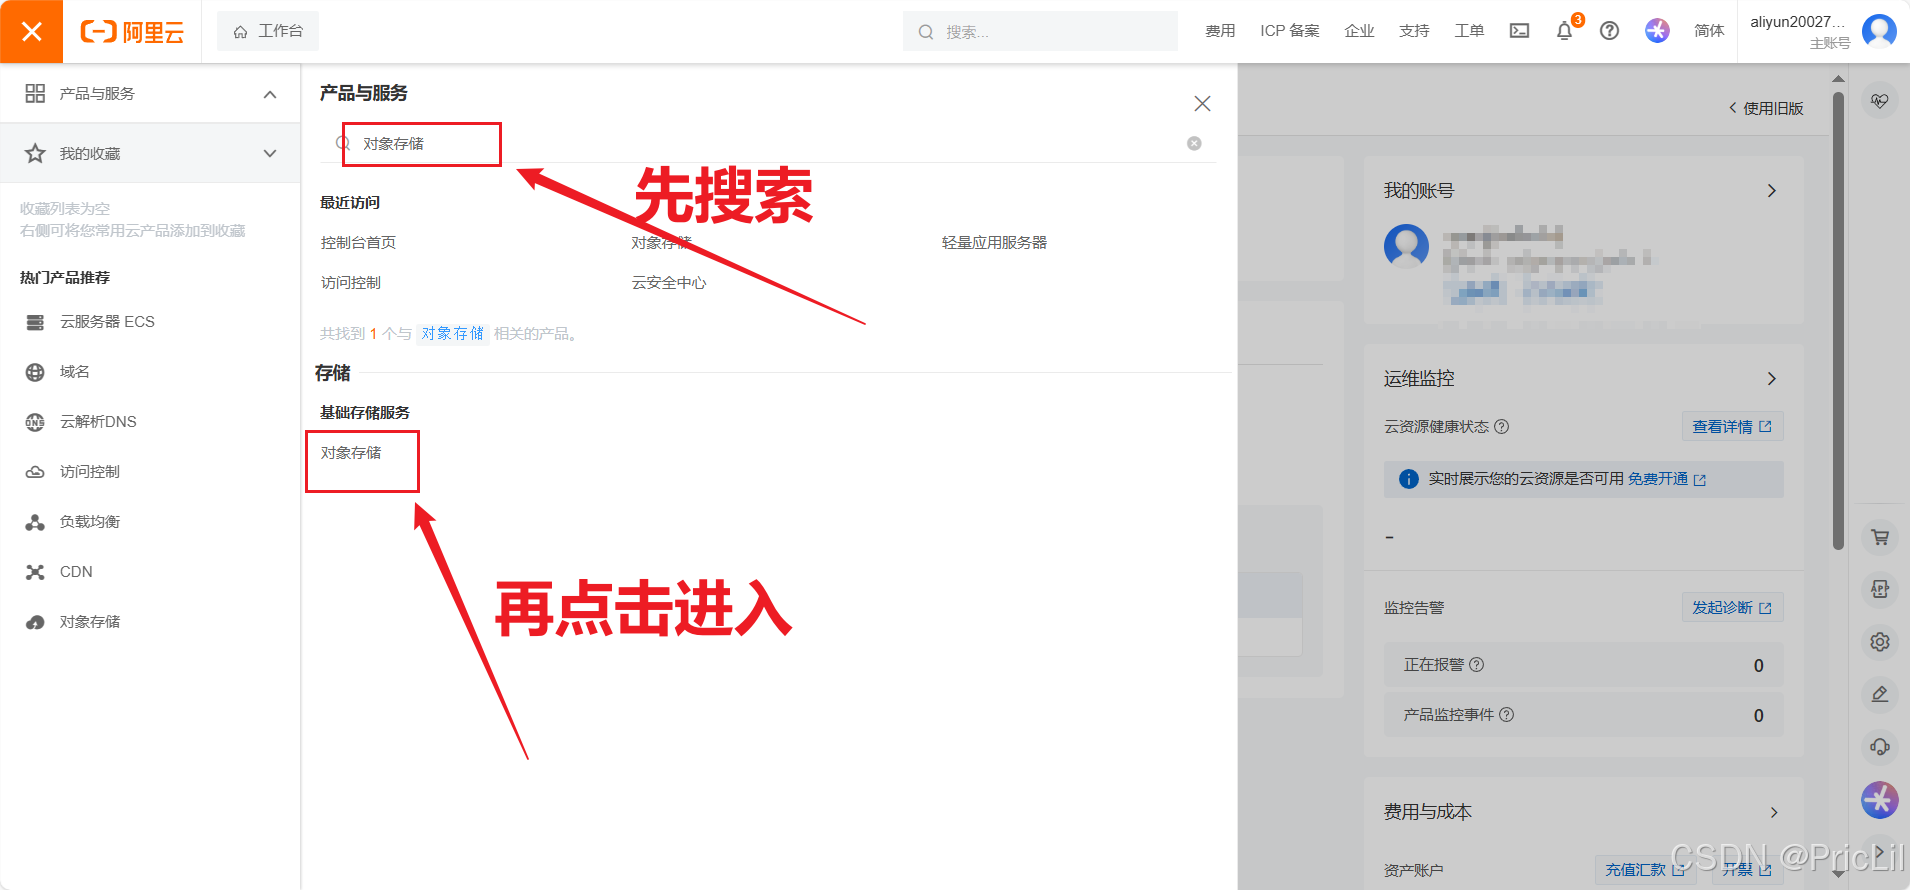
Task: Collapse 产品与服务 section in sidebar
Action: pos(270,94)
